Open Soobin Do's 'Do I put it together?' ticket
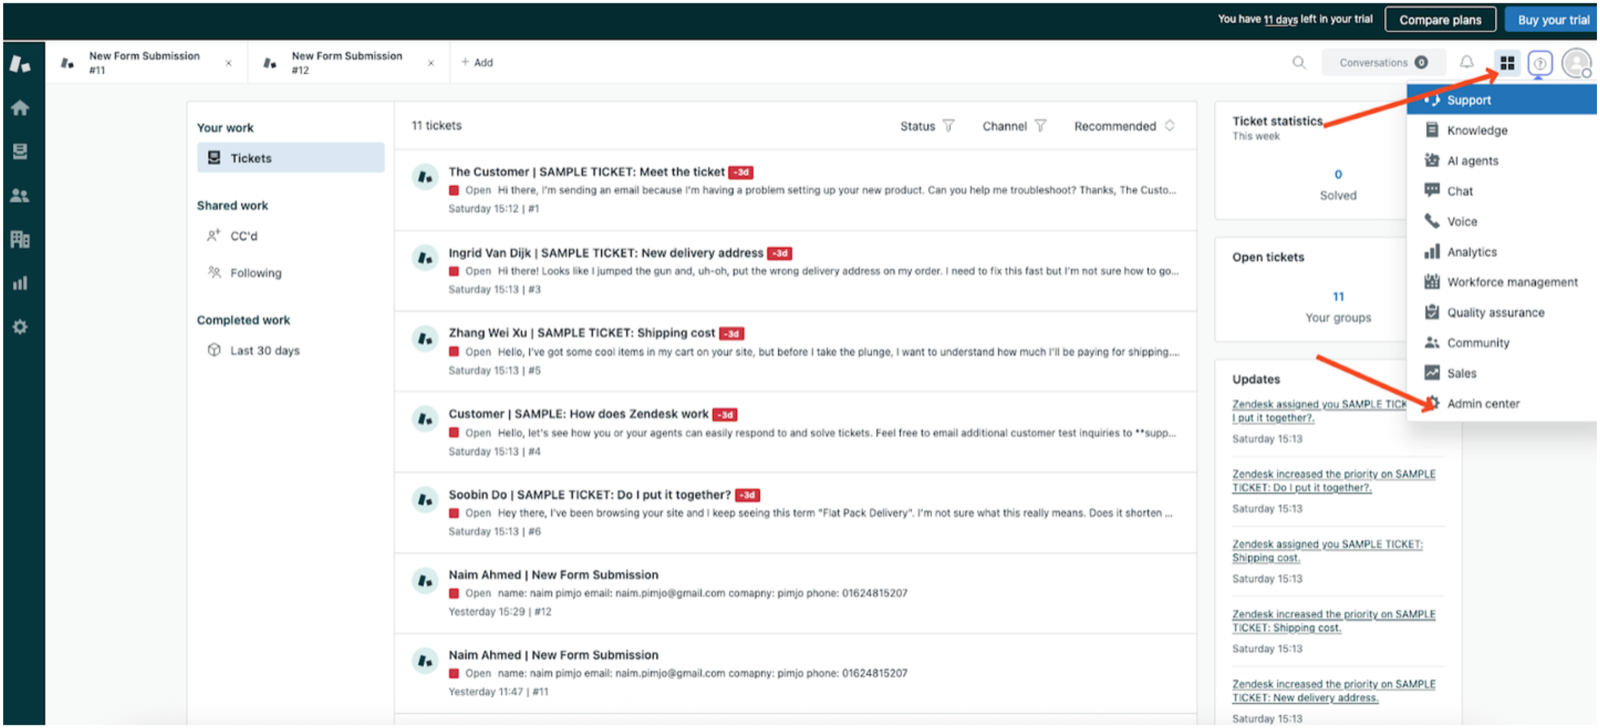 pos(796,513)
